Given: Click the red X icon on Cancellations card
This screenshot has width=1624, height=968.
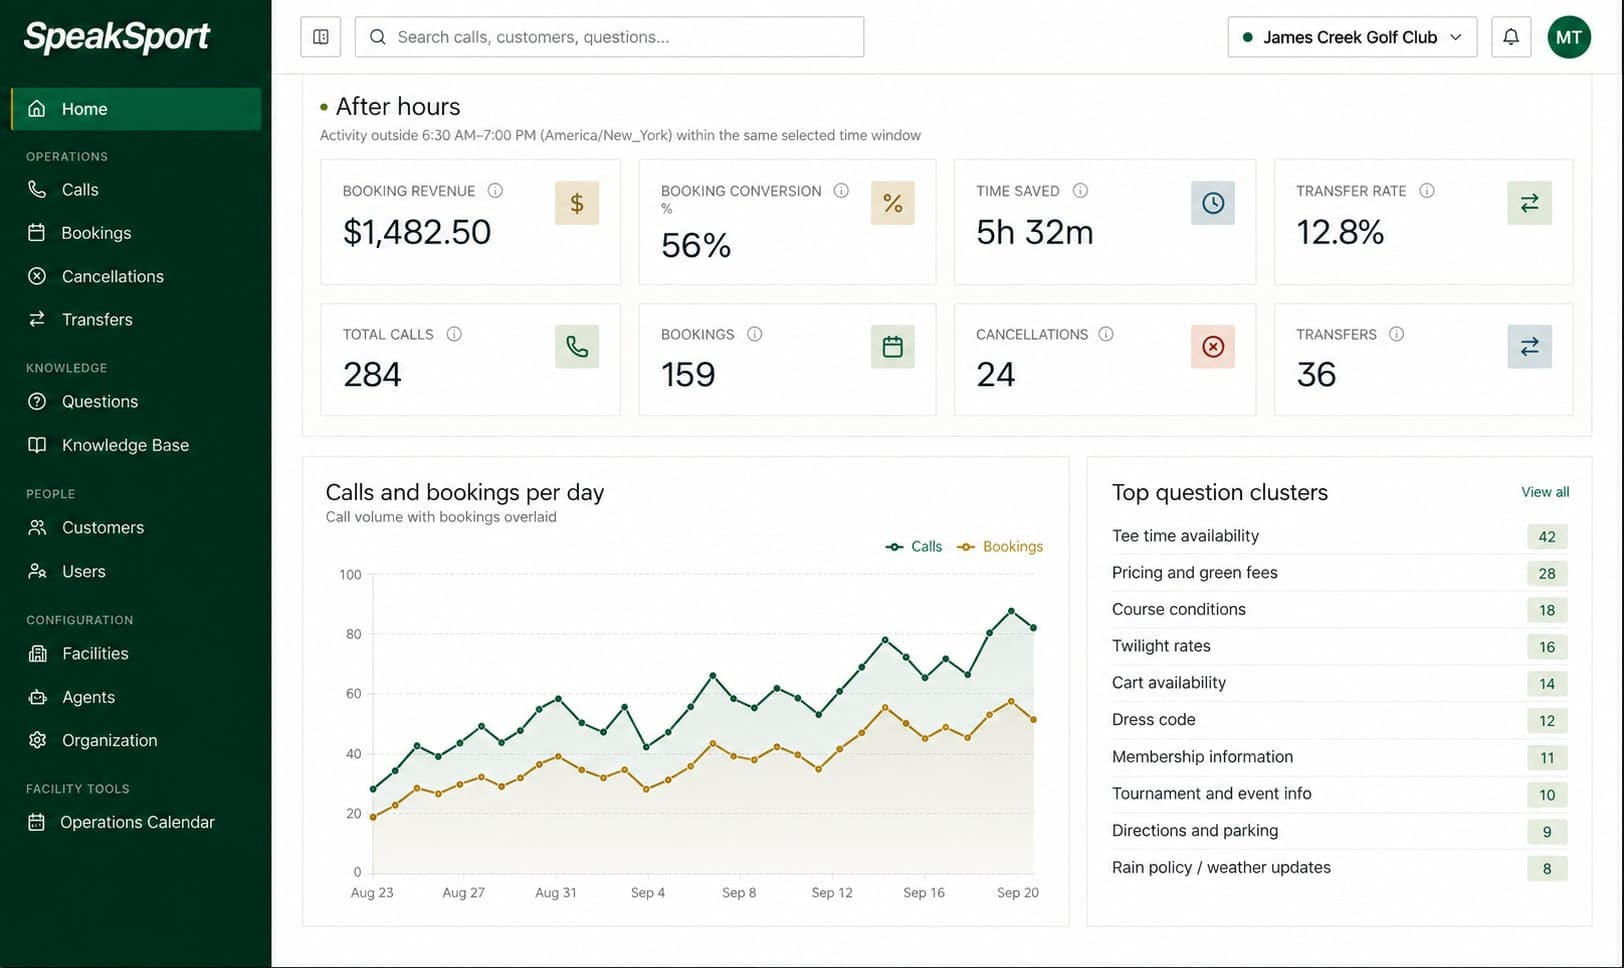Looking at the screenshot, I should coord(1213,346).
